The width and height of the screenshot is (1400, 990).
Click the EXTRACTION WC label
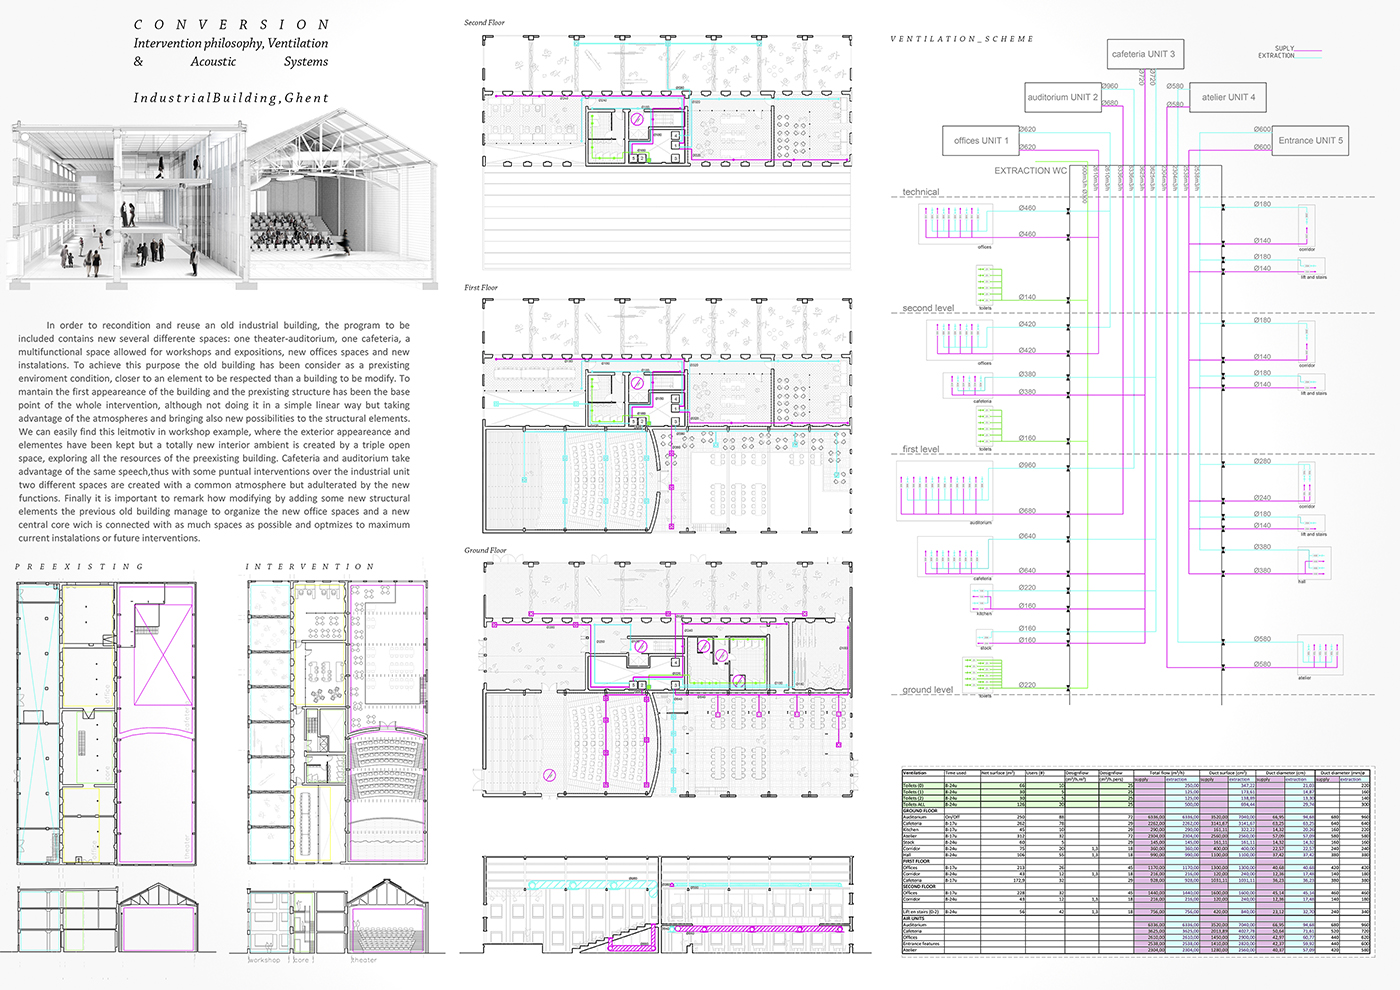1029,171
